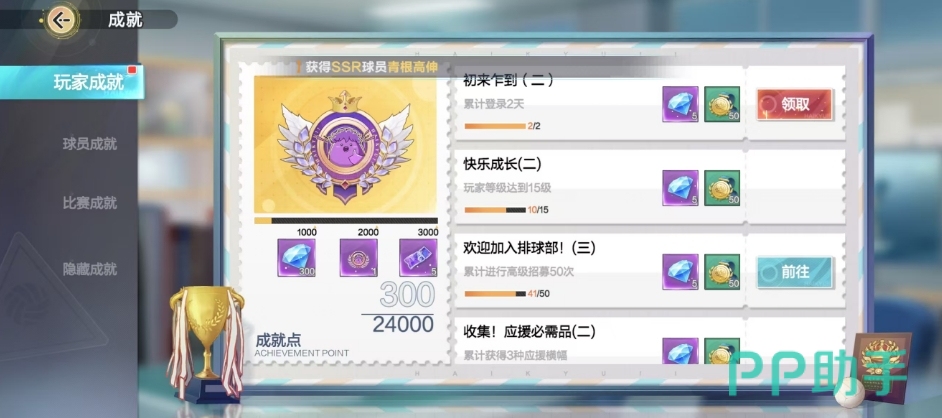The image size is (942, 418).
Task: Tap diamond reward for 初来乍到(二)
Action: pos(681,104)
